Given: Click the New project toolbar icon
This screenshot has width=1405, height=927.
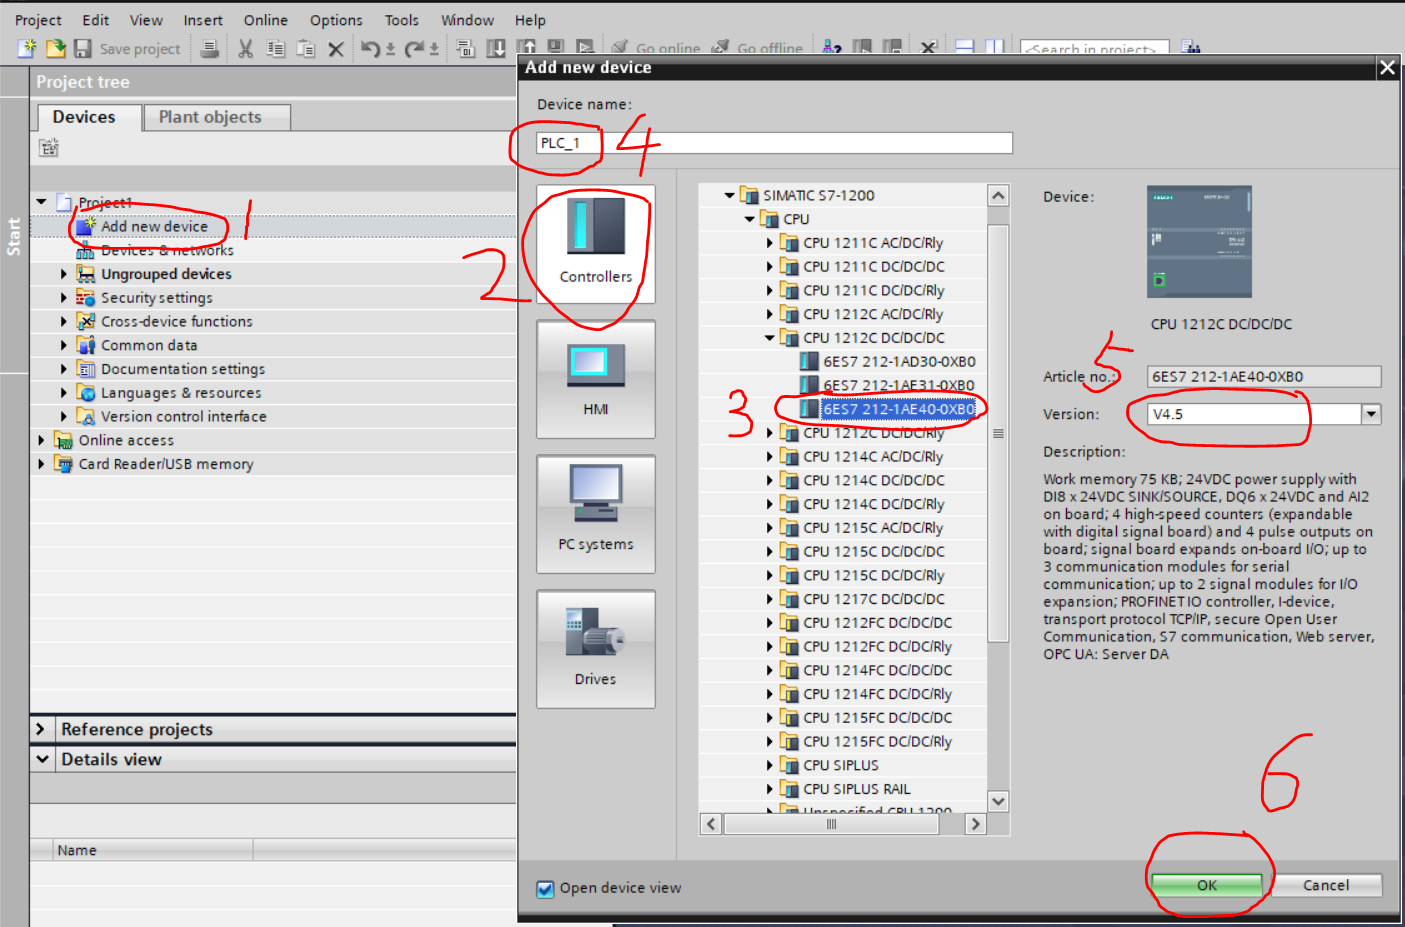Looking at the screenshot, I should pyautogui.click(x=27, y=48).
